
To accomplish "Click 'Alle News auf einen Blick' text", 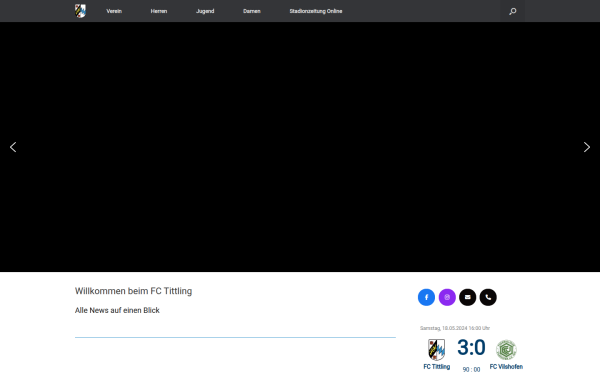I will point(117,310).
